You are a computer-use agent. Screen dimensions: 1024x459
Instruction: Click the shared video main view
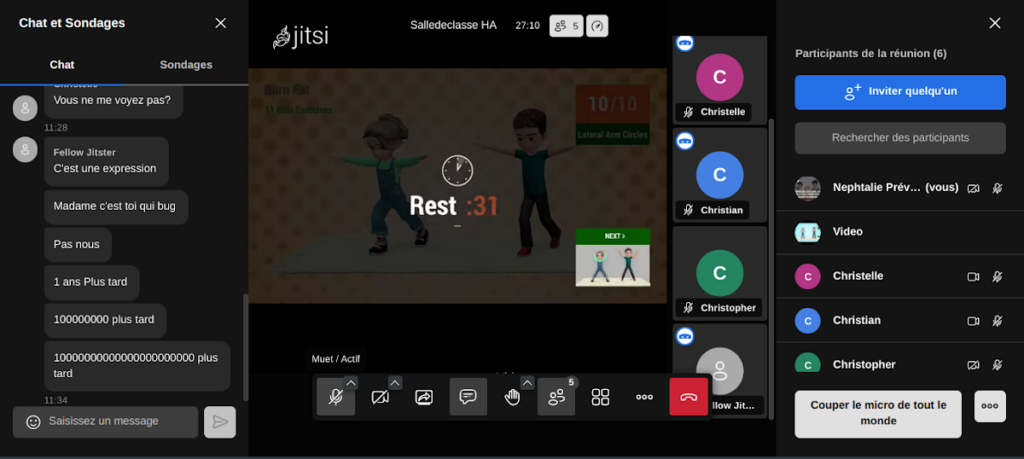coord(457,186)
